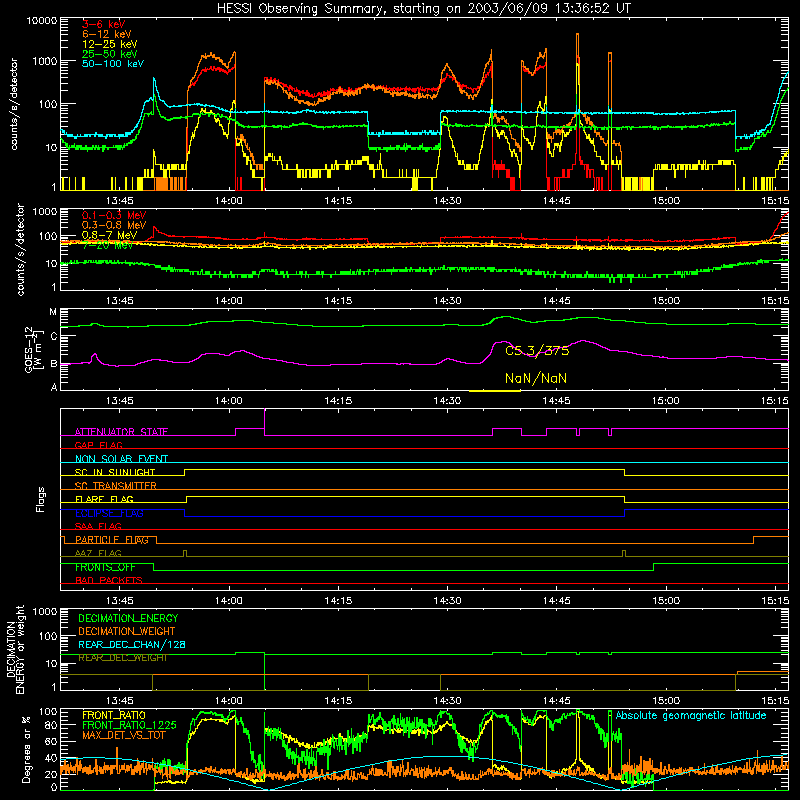Click the green 25-50 keV legend label
The height and width of the screenshot is (800, 800).
tap(110, 54)
